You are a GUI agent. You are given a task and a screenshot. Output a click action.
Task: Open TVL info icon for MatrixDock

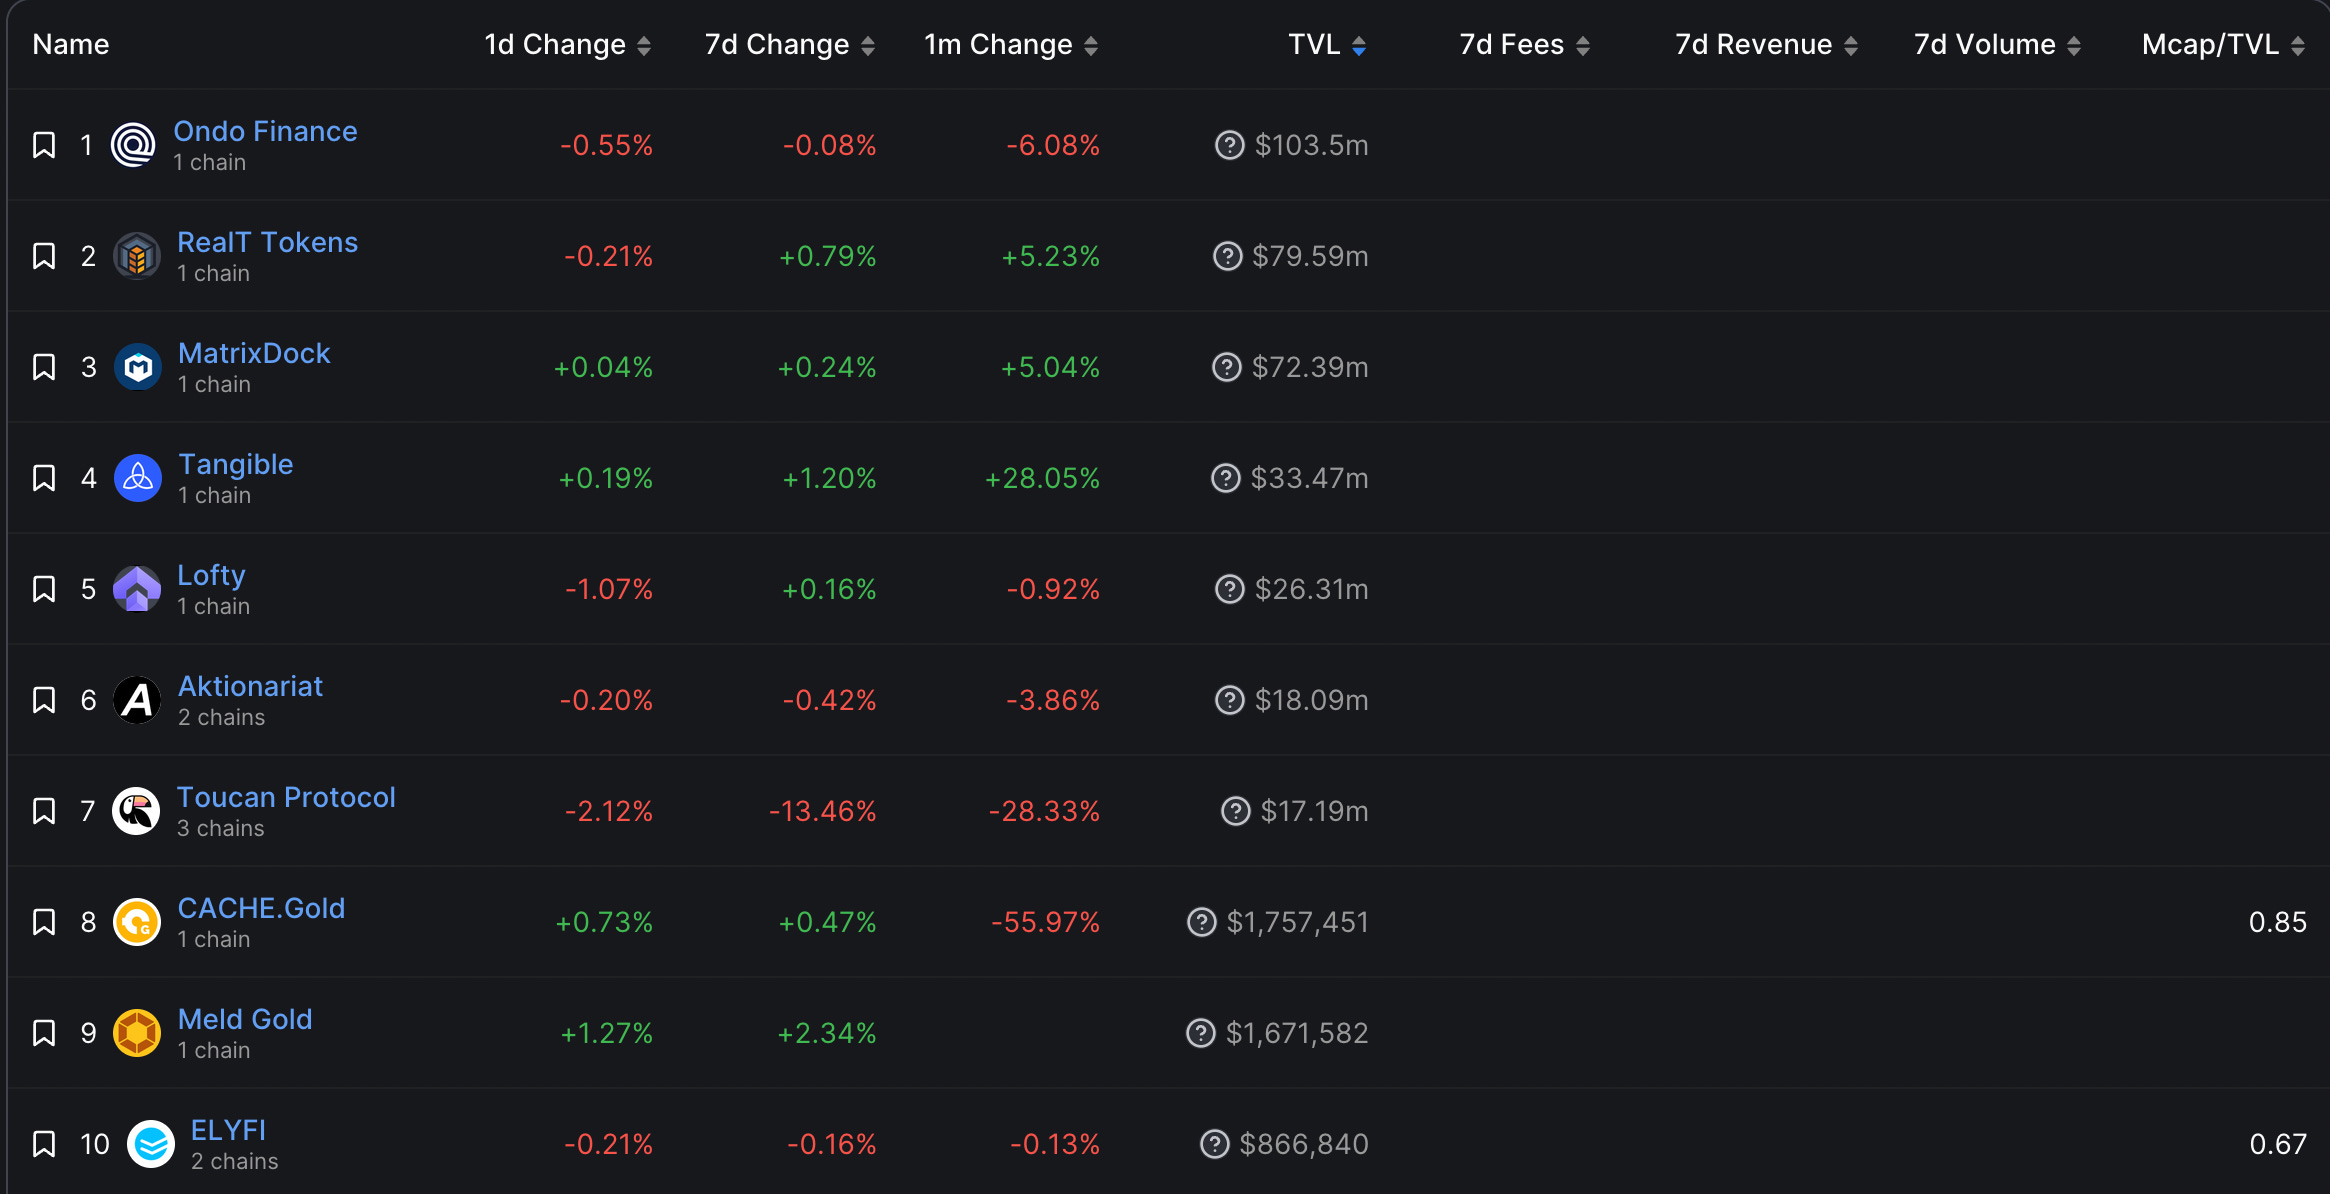point(1226,367)
